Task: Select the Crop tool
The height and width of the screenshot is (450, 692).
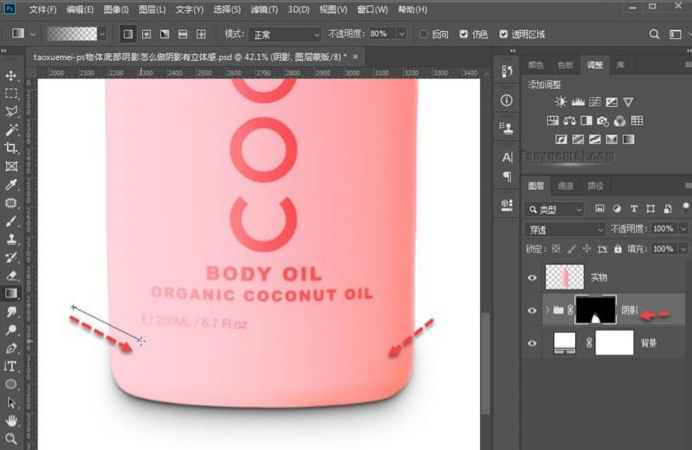Action: [x=11, y=148]
